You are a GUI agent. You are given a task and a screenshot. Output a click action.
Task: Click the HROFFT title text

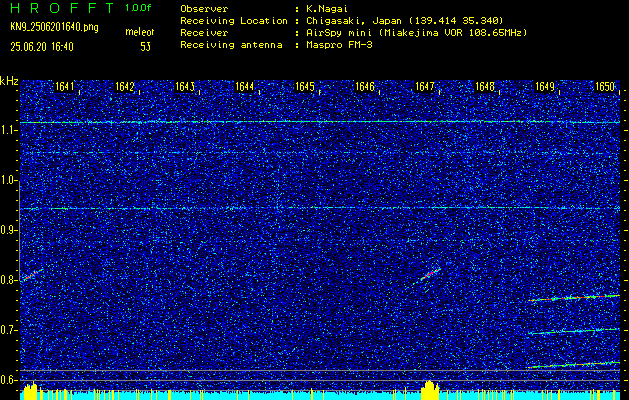point(62,8)
